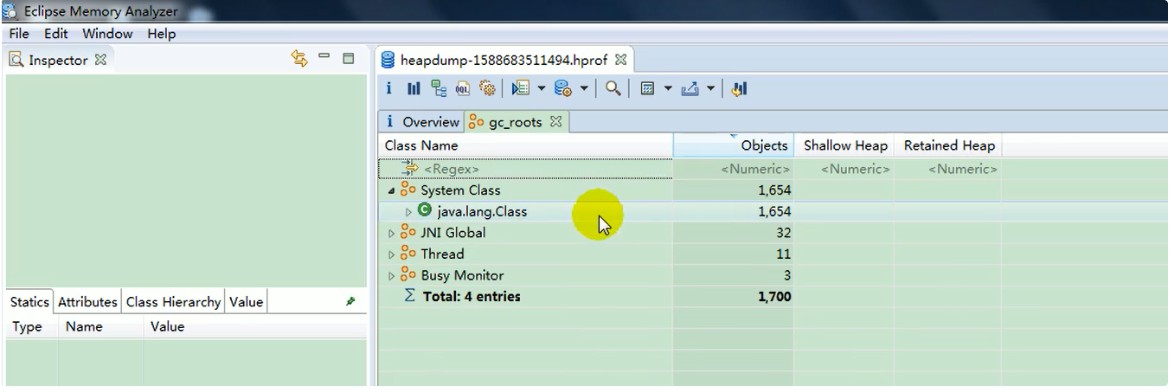Close the gc_roots tab

555,121
